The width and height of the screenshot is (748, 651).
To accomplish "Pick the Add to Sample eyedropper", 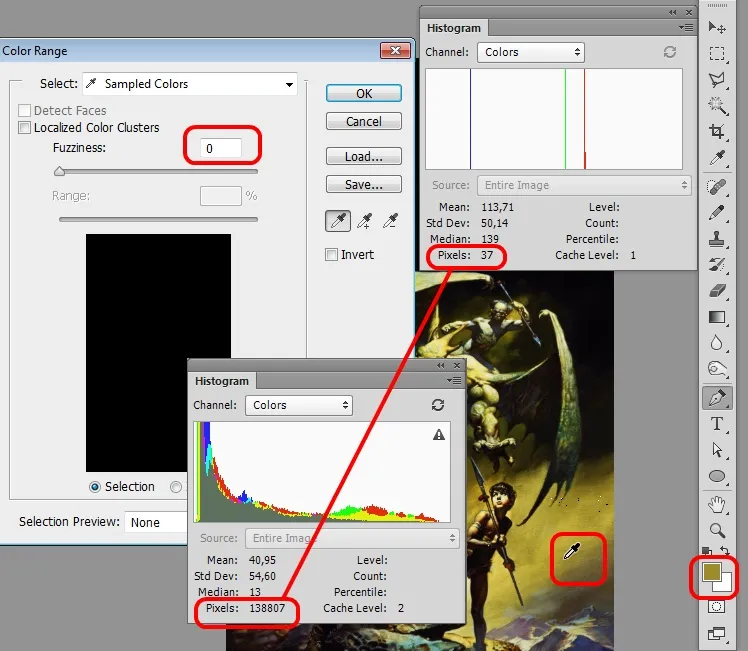I will click(x=364, y=221).
